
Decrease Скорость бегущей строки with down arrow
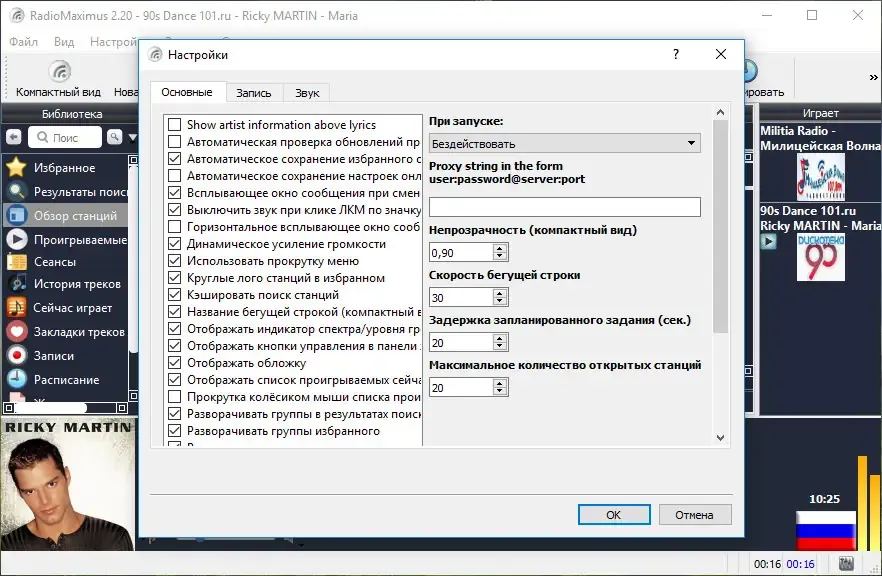tap(500, 302)
